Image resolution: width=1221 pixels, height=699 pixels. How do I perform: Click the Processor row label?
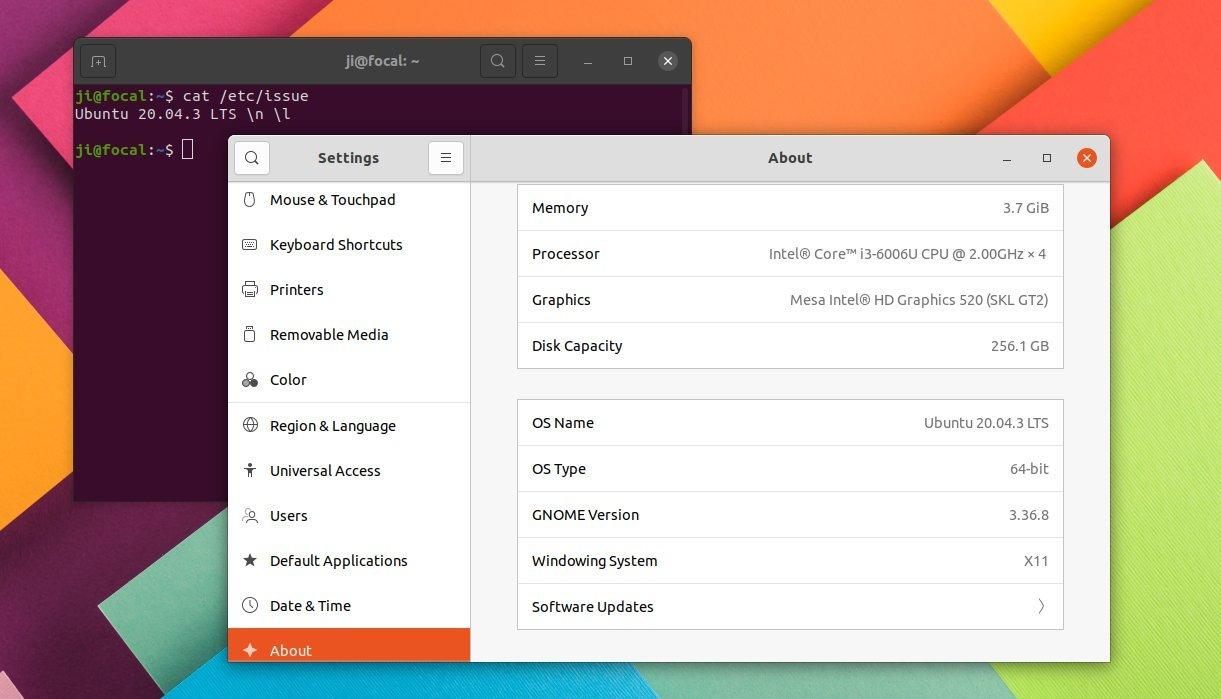[x=566, y=254]
